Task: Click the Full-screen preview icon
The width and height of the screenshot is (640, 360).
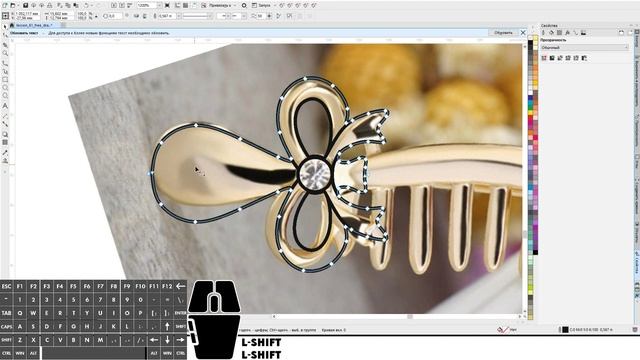Action: coord(167,5)
